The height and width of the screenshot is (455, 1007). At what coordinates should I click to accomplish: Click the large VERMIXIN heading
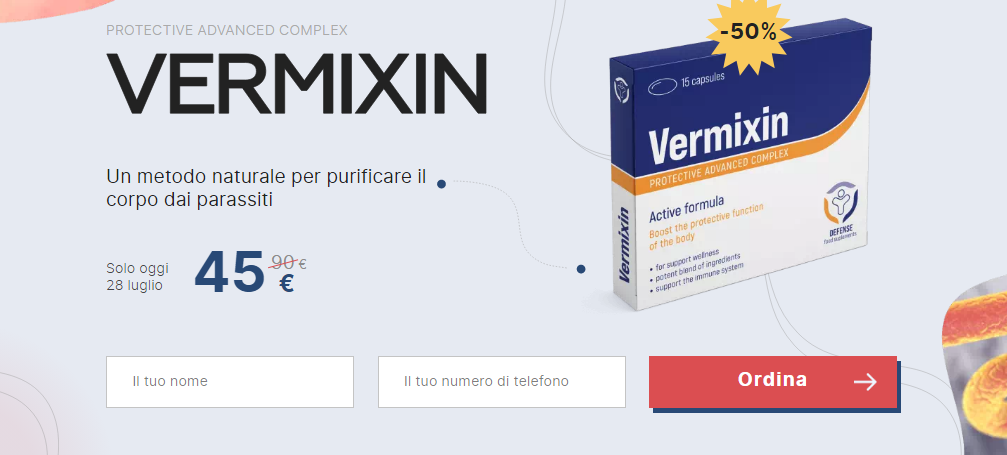click(x=297, y=84)
